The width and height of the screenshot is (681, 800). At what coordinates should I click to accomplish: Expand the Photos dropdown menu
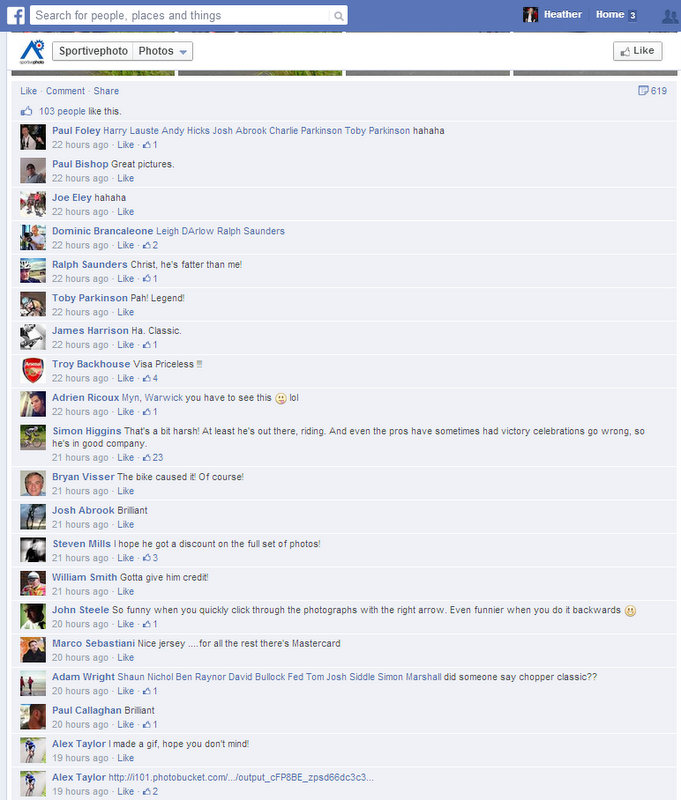162,51
